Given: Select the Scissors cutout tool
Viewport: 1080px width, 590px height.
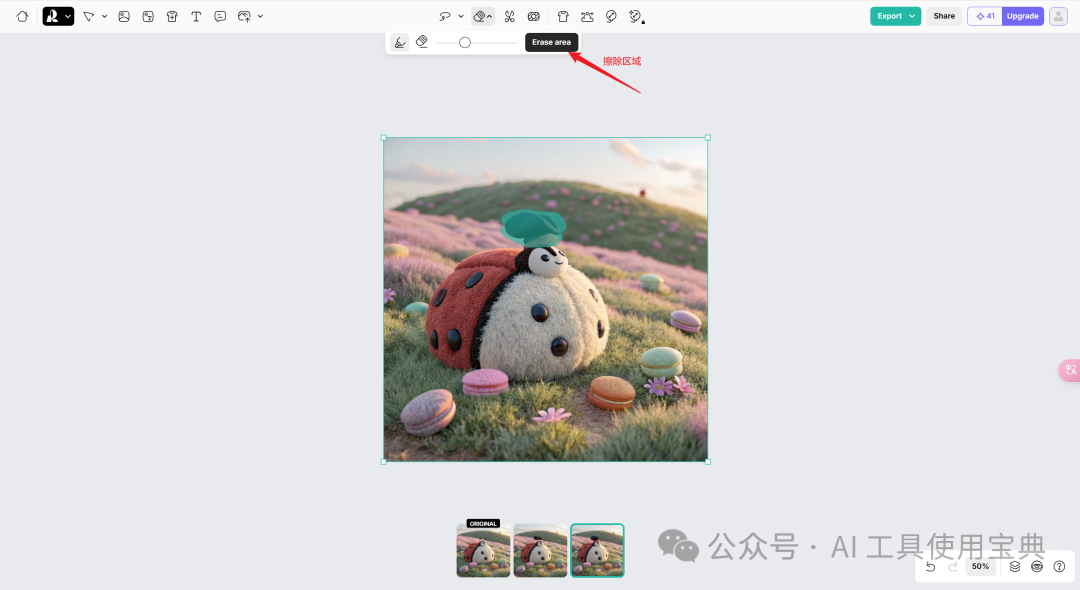Looking at the screenshot, I should coord(509,16).
